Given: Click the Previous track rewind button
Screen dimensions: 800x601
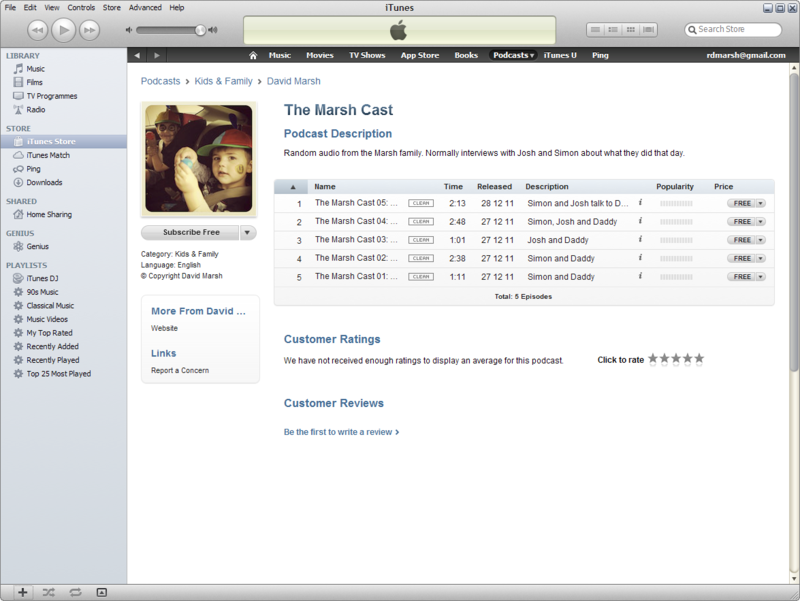Looking at the screenshot, I should tap(37, 30).
